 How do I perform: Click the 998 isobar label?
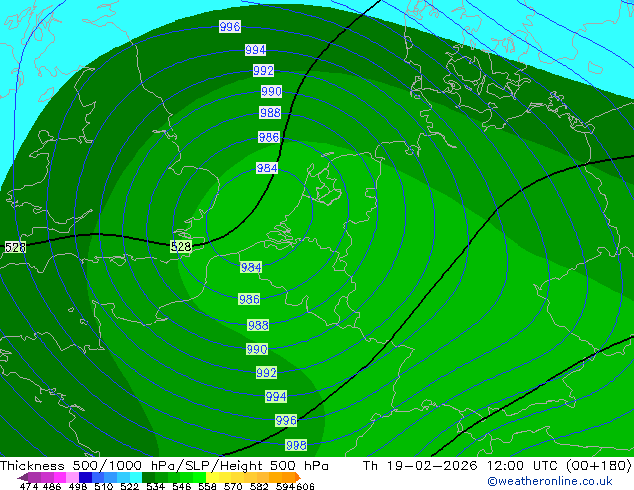pyautogui.click(x=296, y=446)
